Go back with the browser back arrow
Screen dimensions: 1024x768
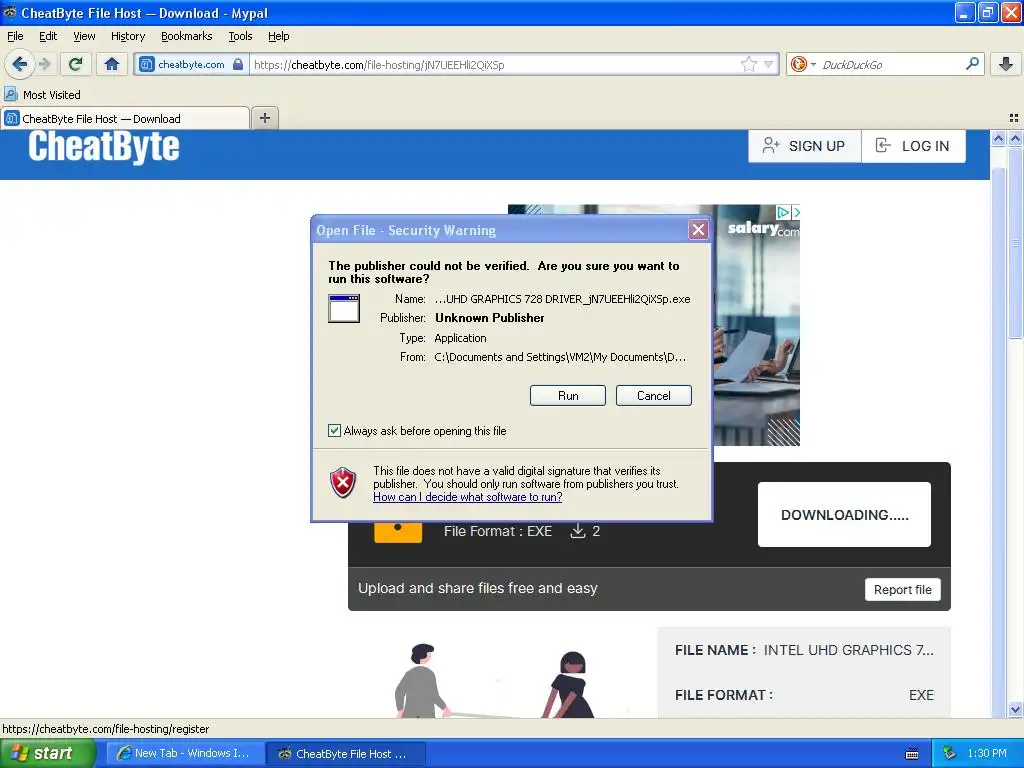(x=19, y=64)
